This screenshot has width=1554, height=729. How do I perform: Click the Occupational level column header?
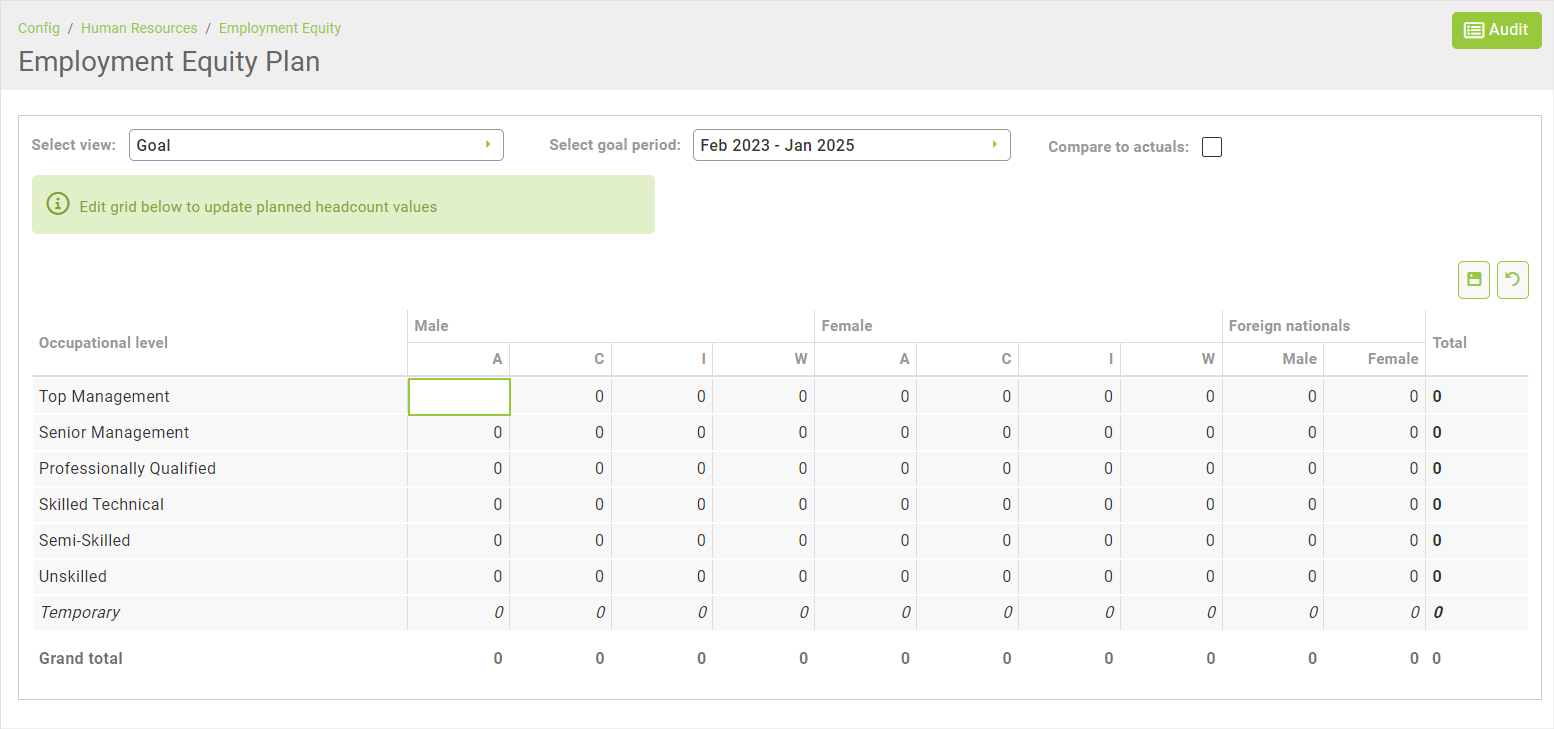point(103,343)
